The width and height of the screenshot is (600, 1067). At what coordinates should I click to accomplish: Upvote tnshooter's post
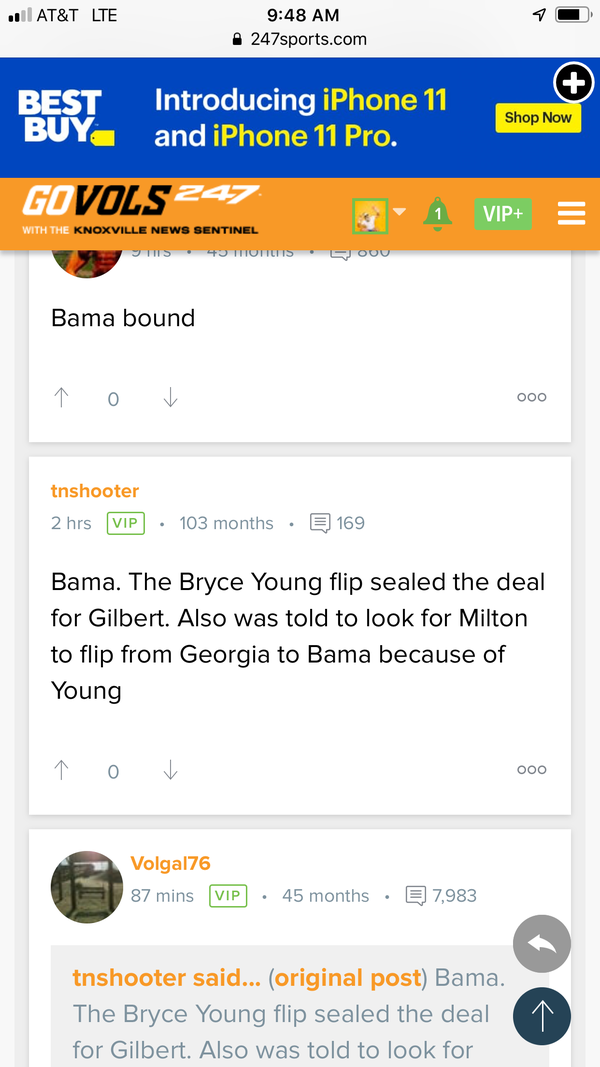click(62, 770)
